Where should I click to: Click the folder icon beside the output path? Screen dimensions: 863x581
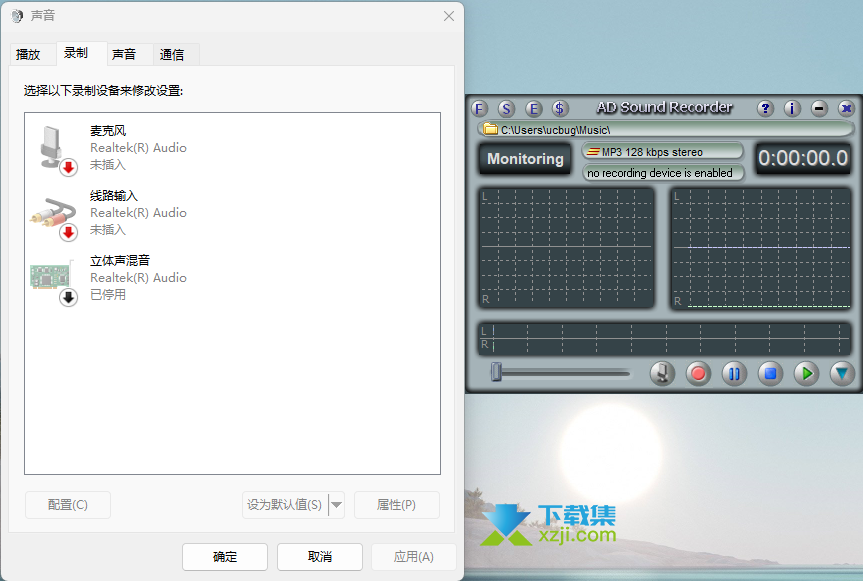pos(490,129)
